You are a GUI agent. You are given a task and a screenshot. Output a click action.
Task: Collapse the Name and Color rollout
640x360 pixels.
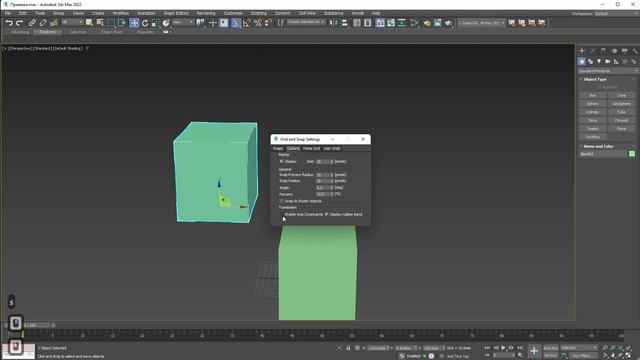598,146
